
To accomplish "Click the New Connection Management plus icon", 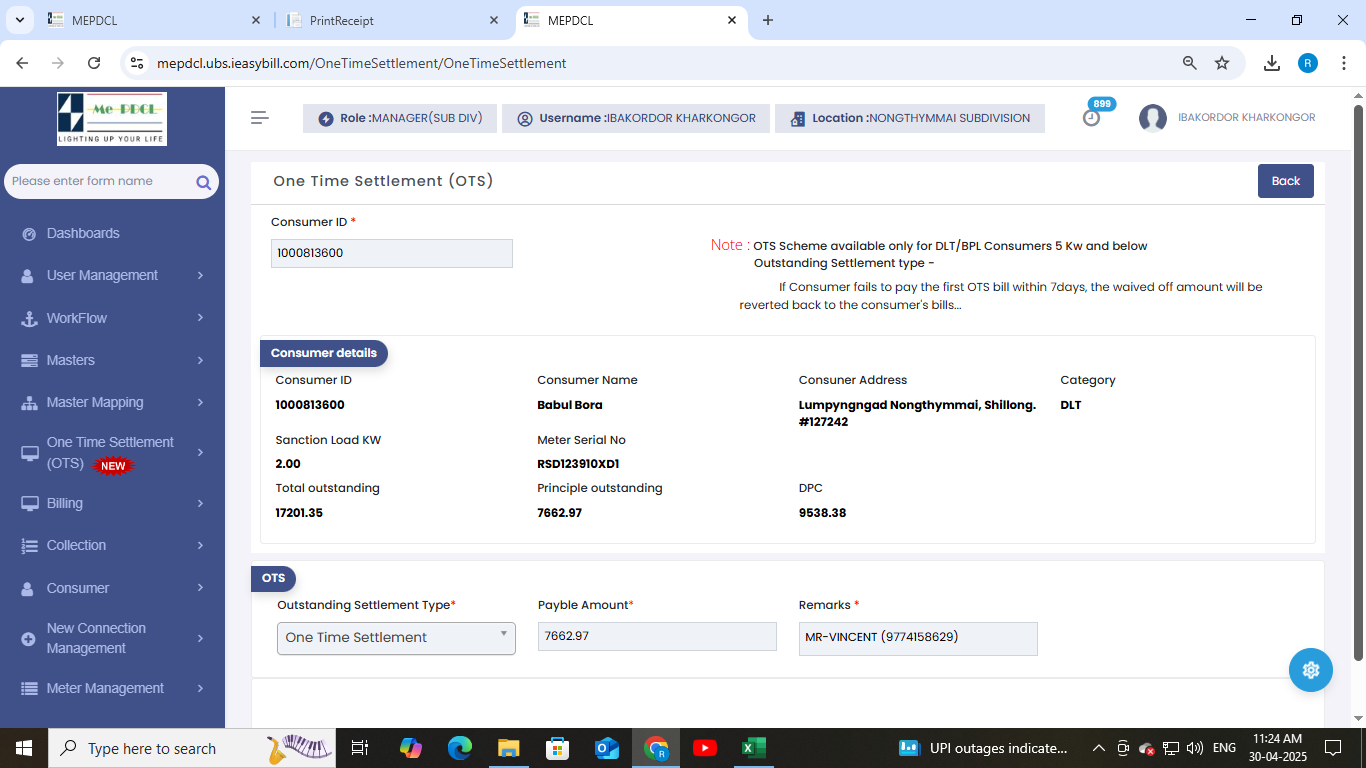I will [29, 639].
